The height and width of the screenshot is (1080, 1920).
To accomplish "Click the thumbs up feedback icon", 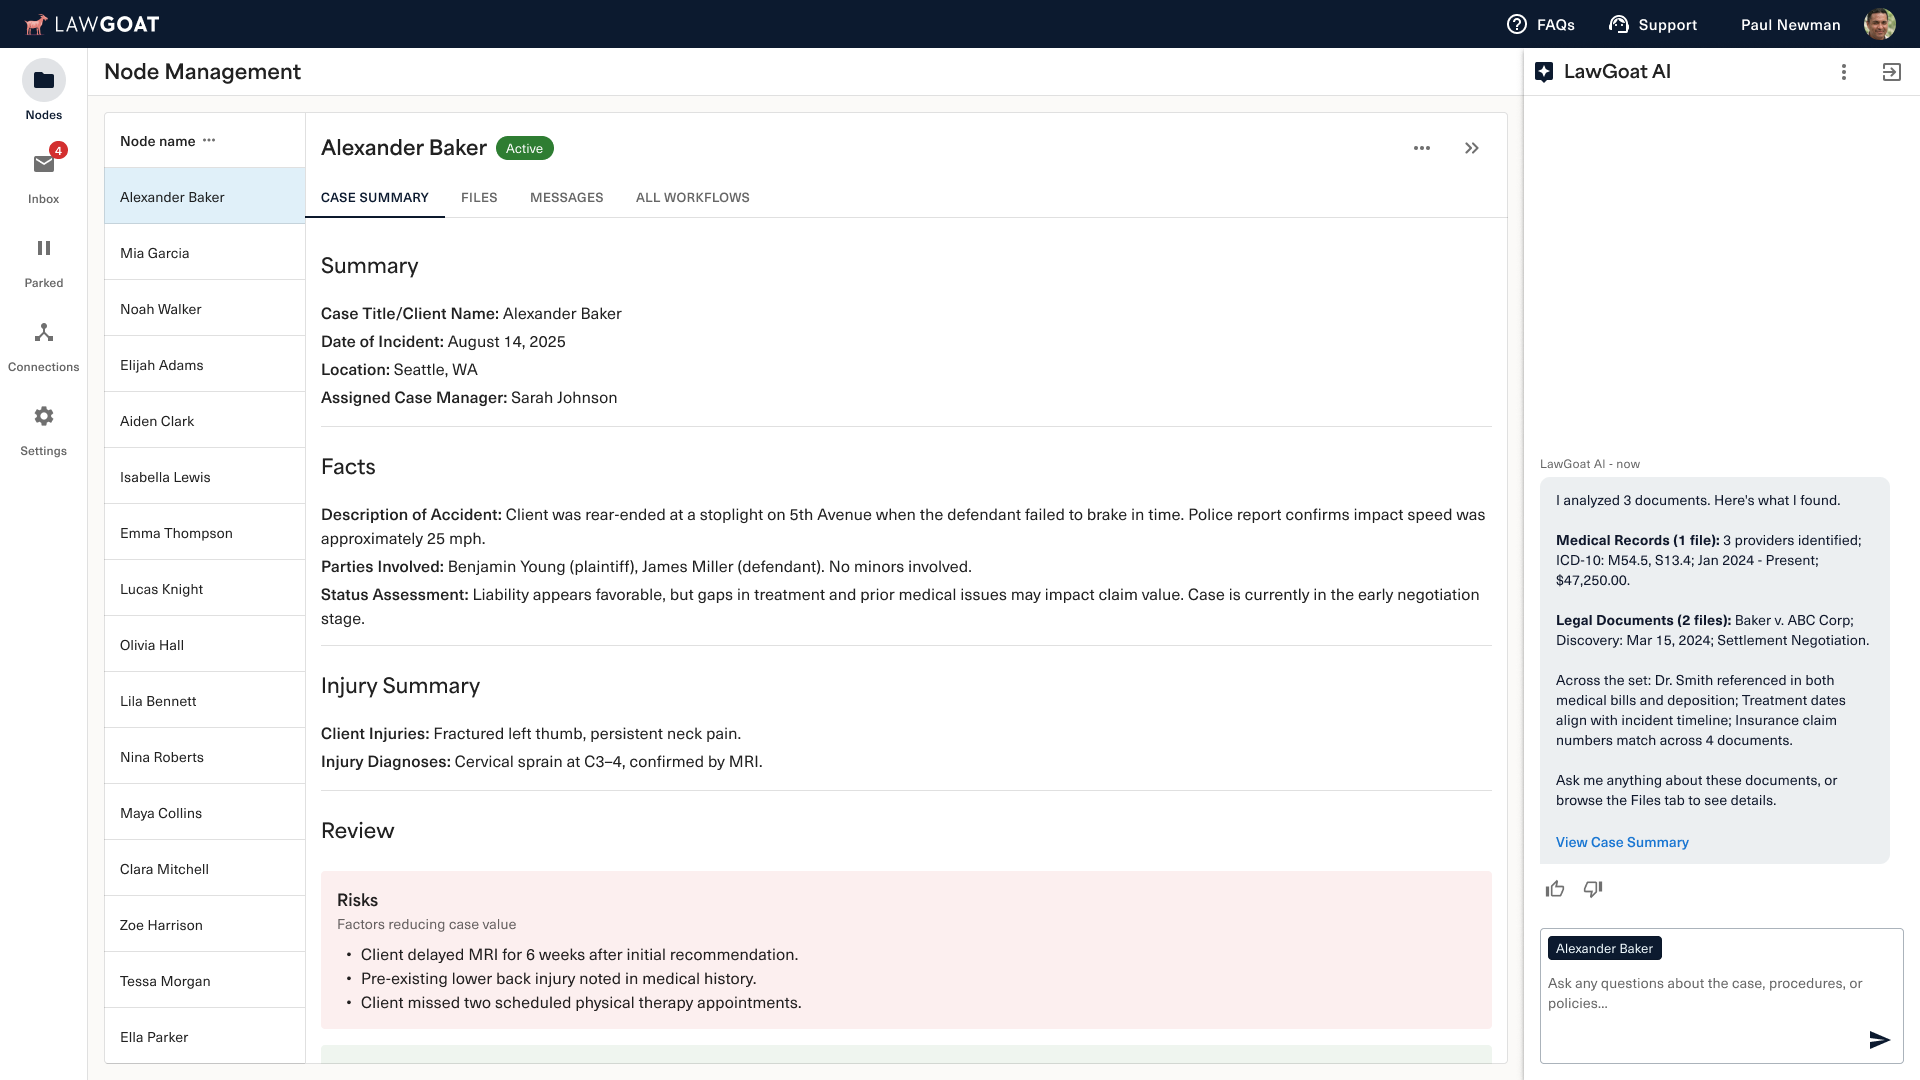I will 1554,889.
